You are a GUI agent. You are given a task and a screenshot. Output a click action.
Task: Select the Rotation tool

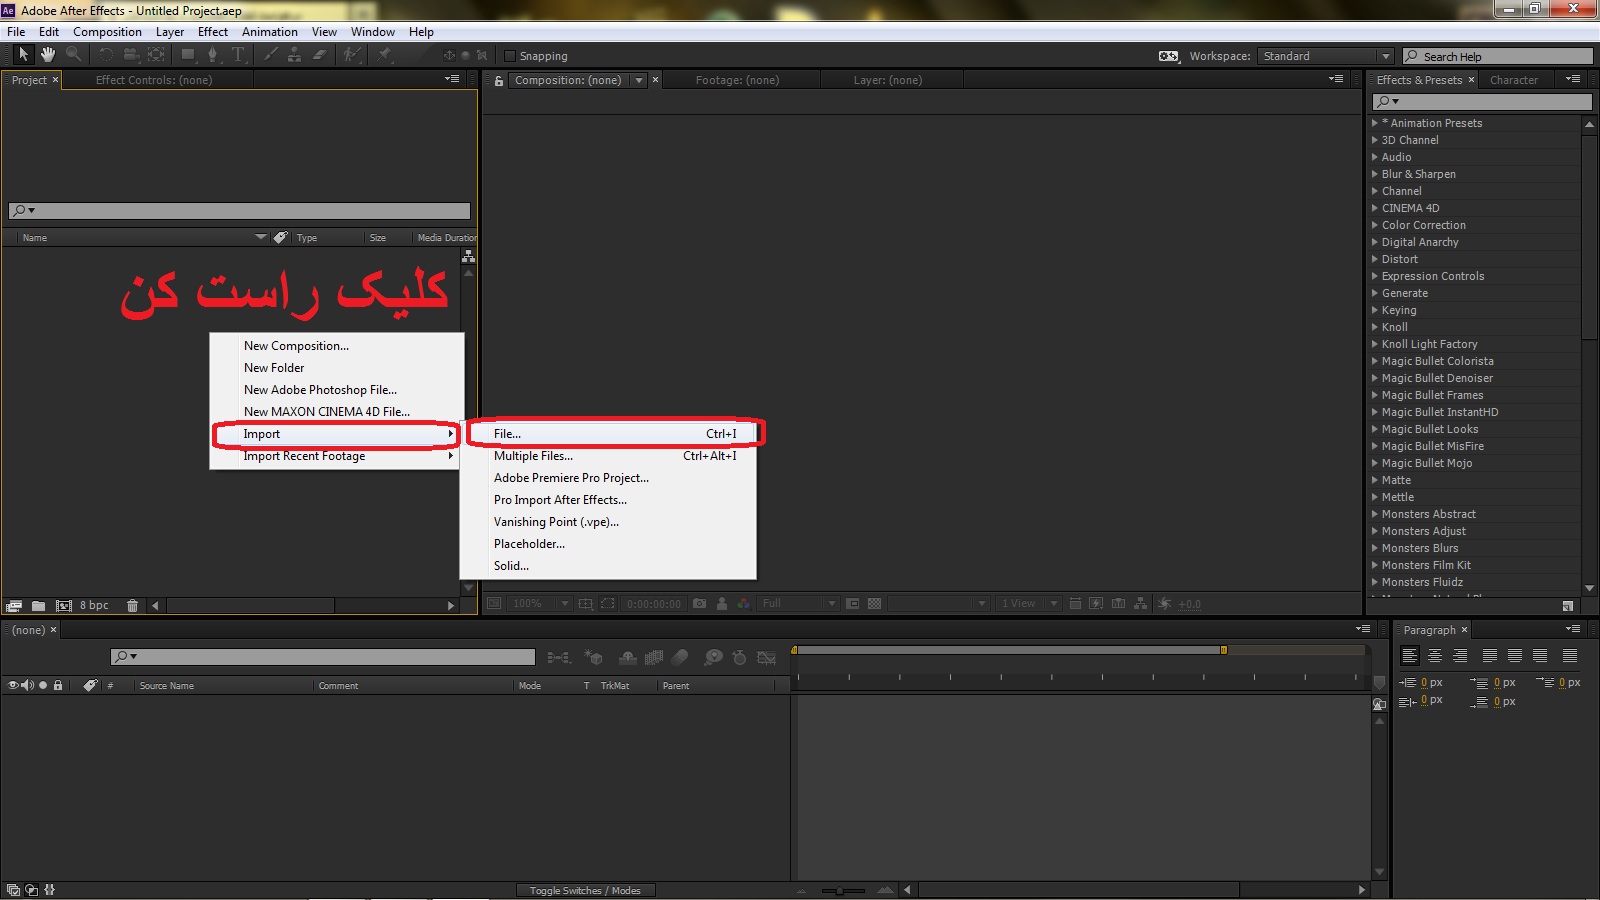tap(105, 55)
